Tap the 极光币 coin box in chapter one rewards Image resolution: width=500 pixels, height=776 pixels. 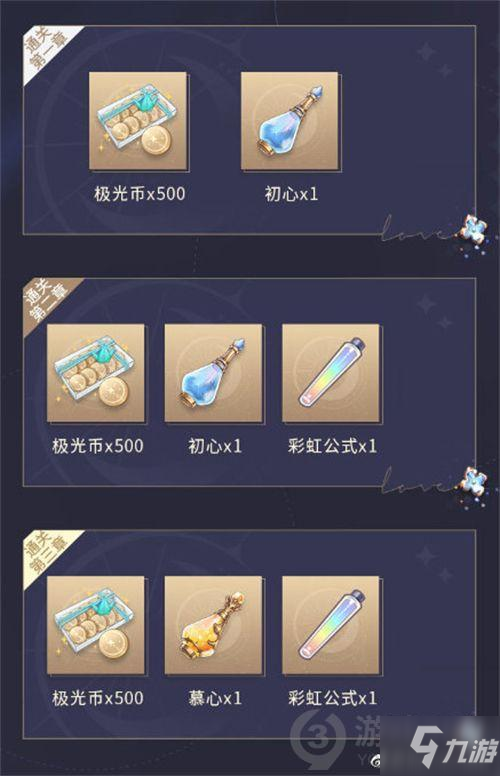[x=138, y=121]
